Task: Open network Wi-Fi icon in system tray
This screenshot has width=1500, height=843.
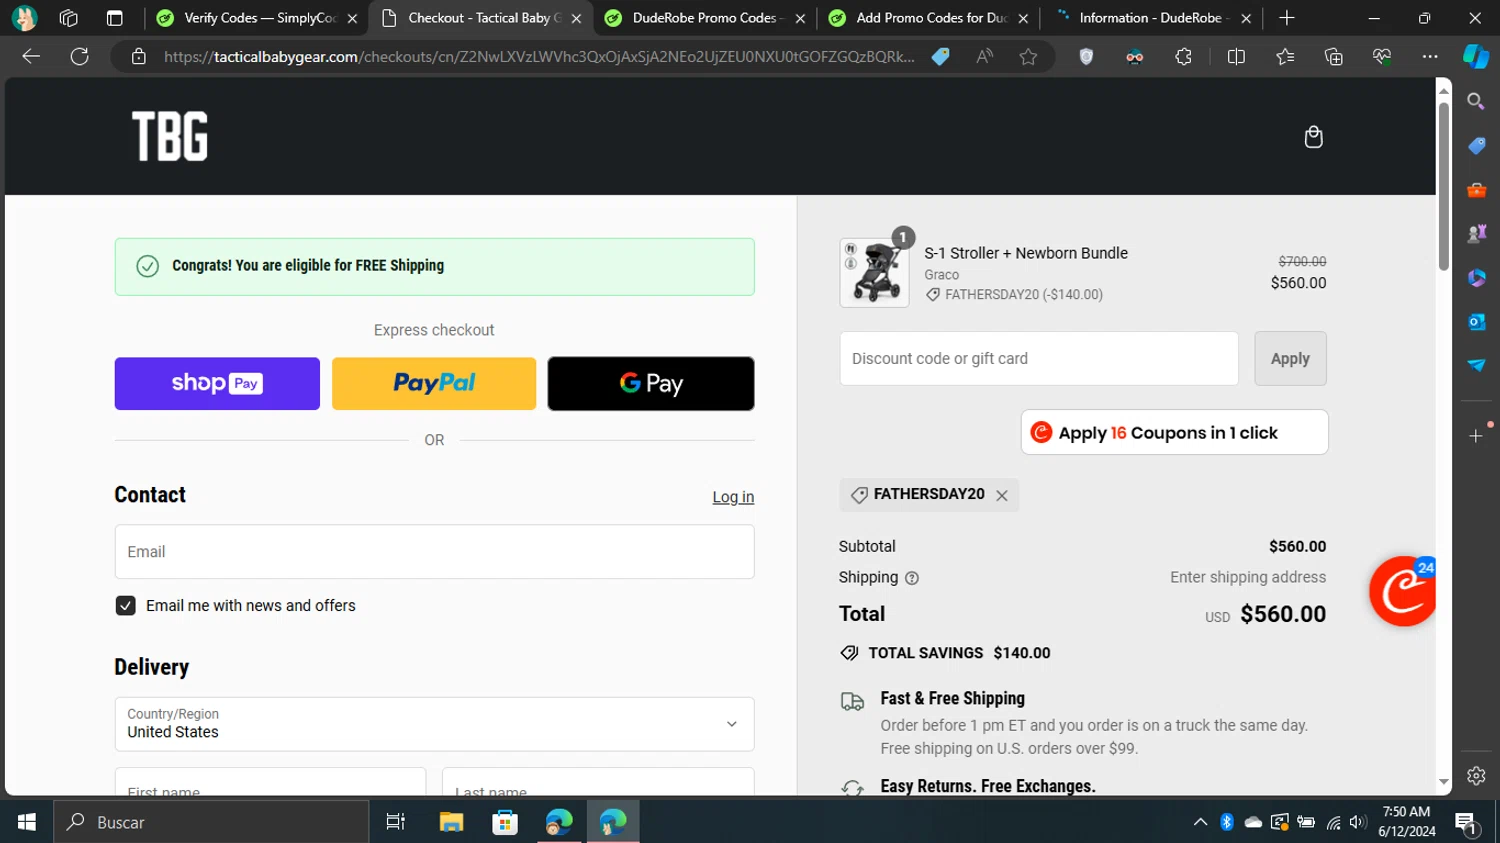Action: 1333,822
